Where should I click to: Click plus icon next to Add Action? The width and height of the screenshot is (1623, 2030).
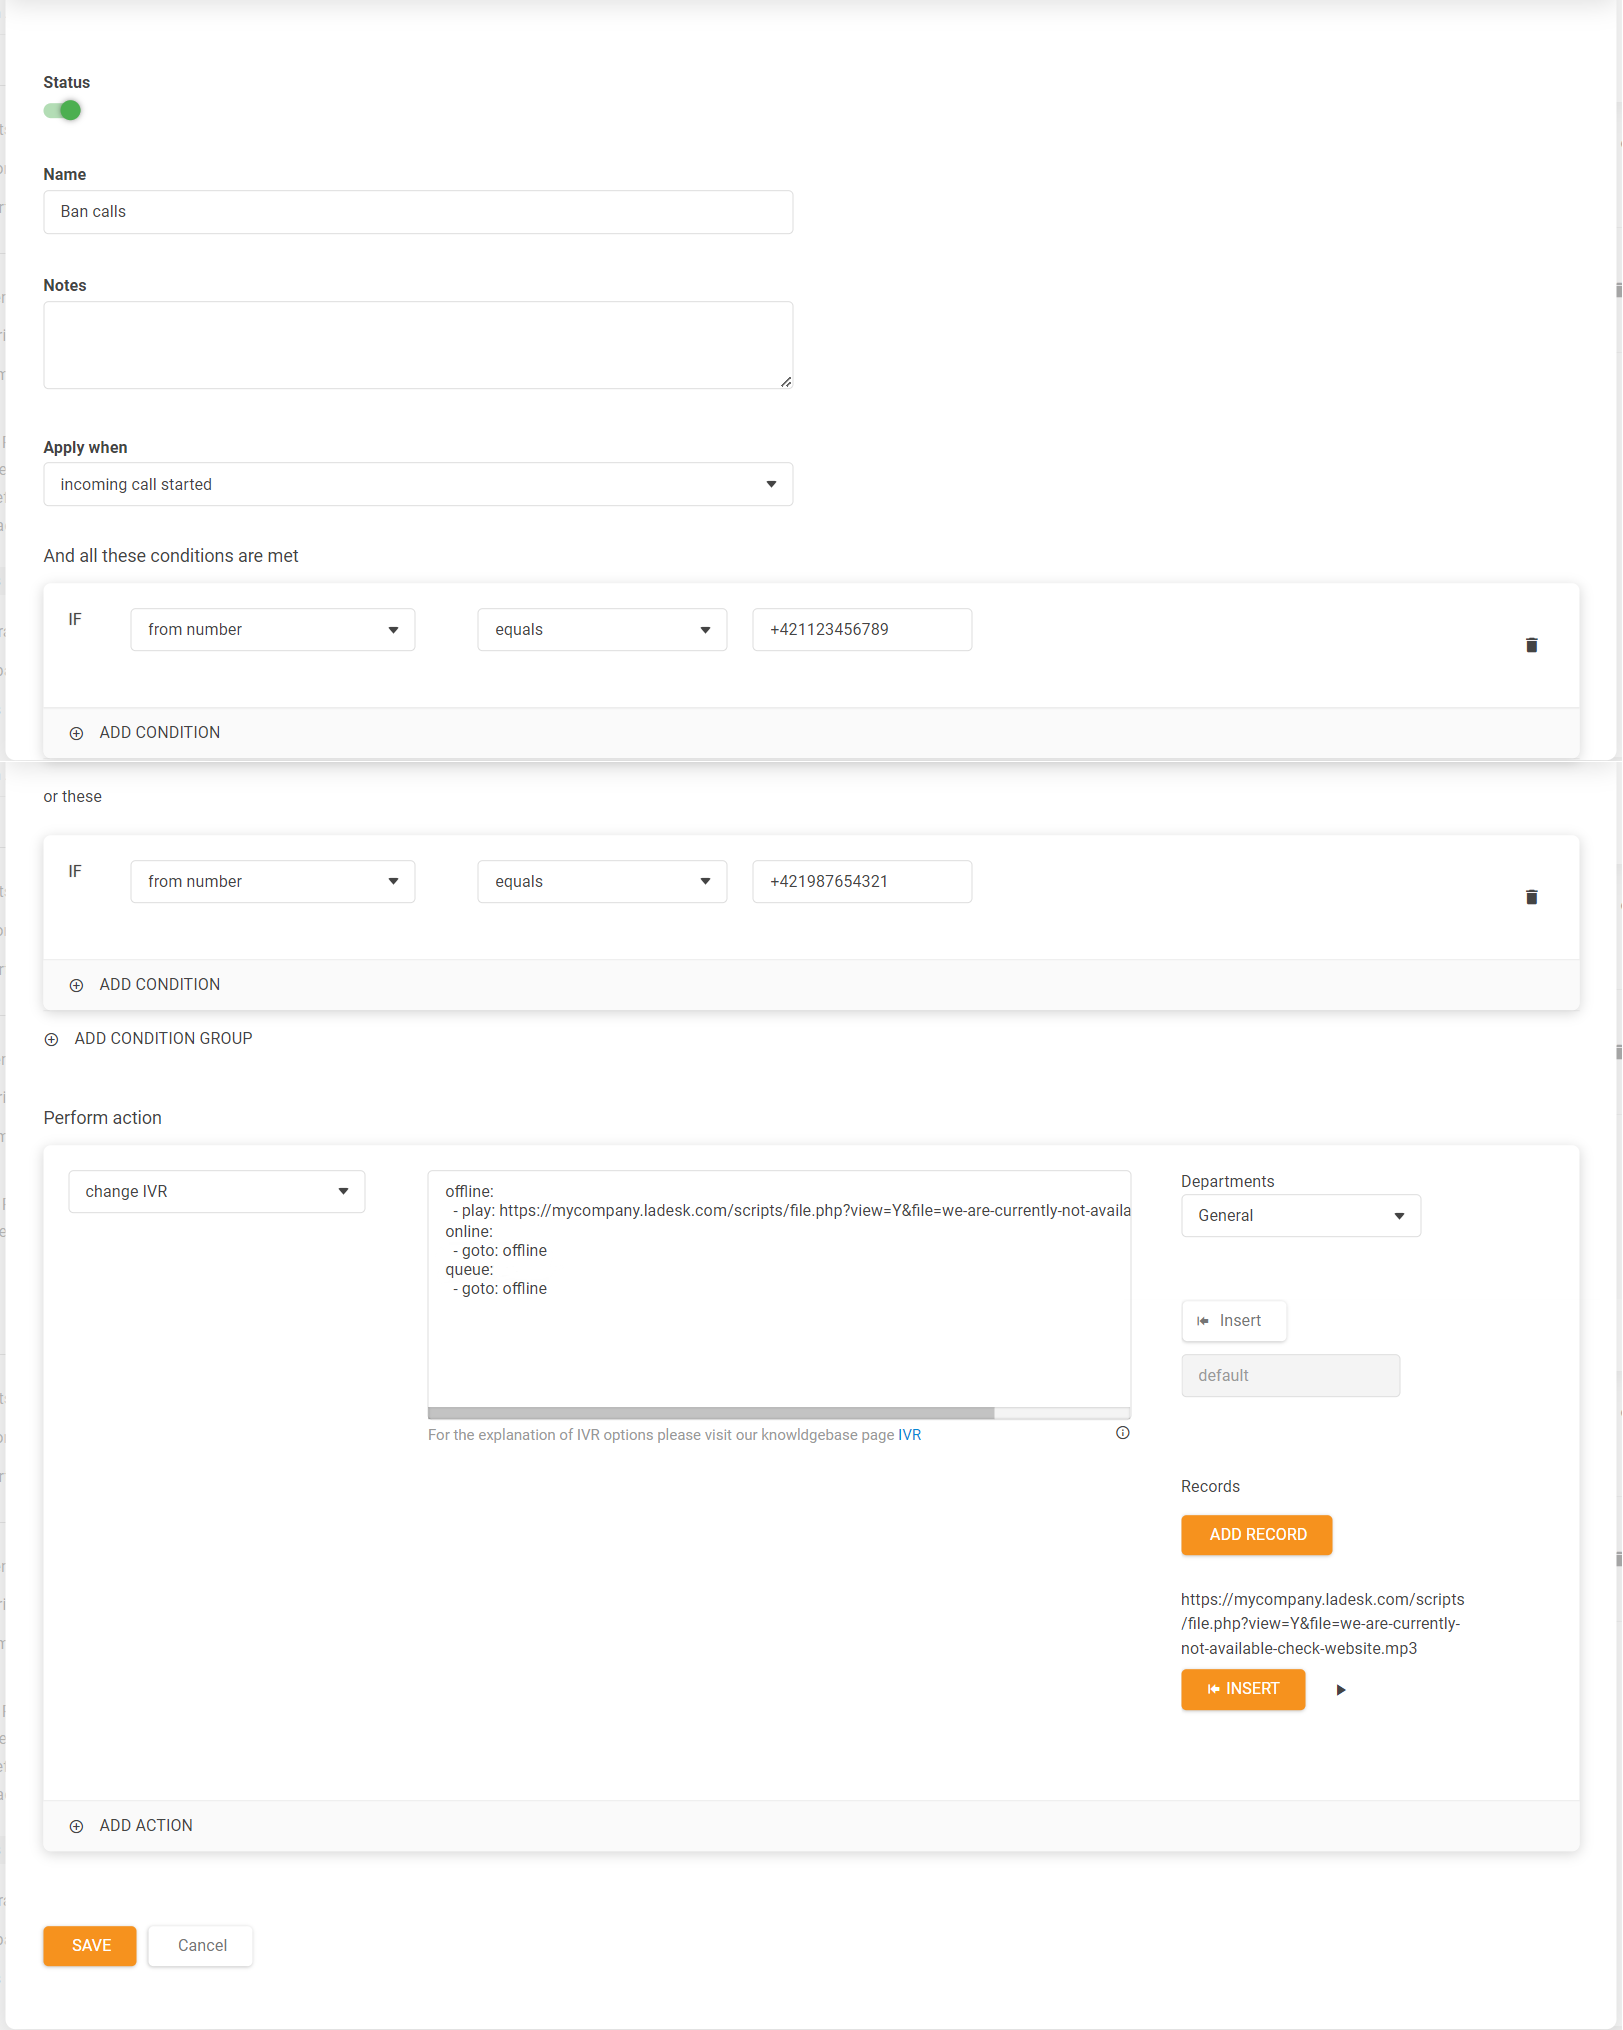pyautogui.click(x=77, y=1826)
